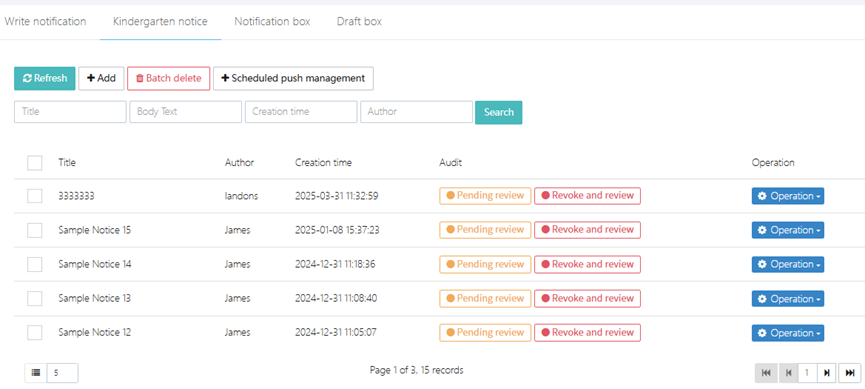Click the title Sample Notice 13
The image size is (865, 389).
(x=95, y=299)
